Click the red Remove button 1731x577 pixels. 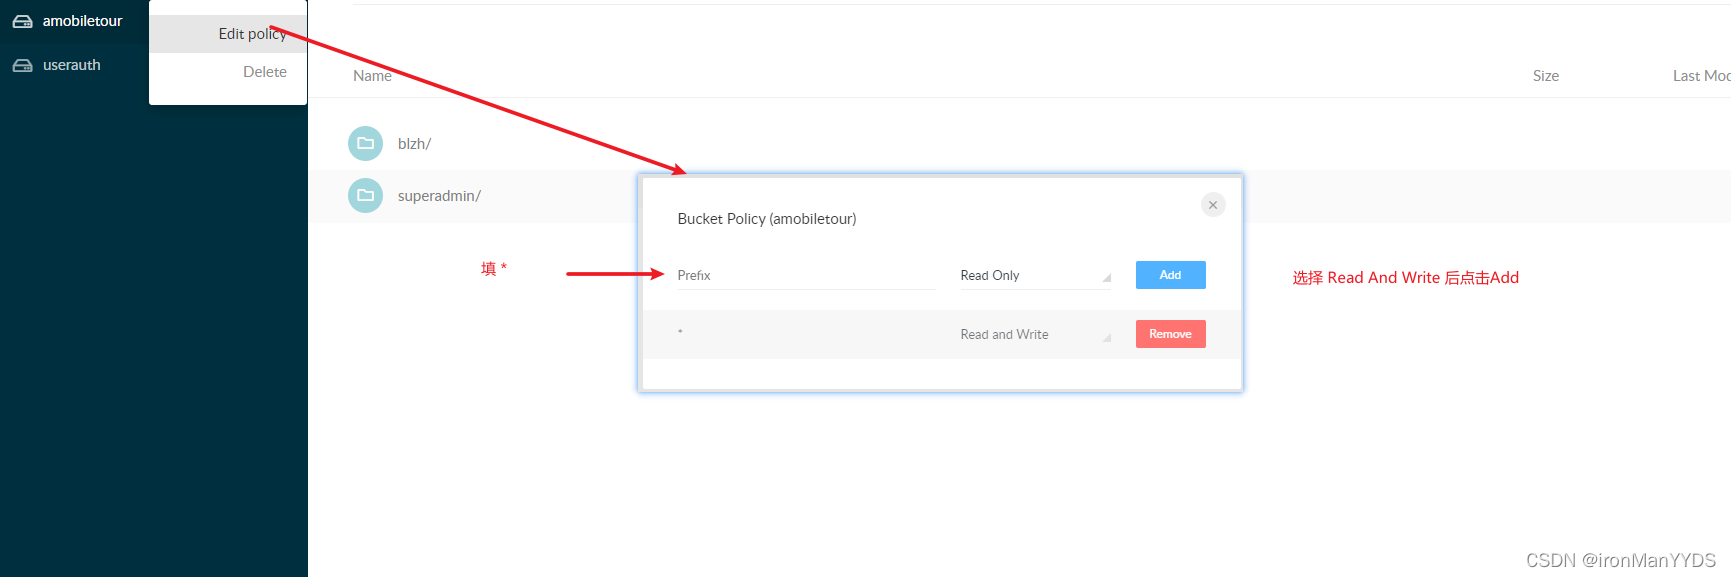[1170, 334]
